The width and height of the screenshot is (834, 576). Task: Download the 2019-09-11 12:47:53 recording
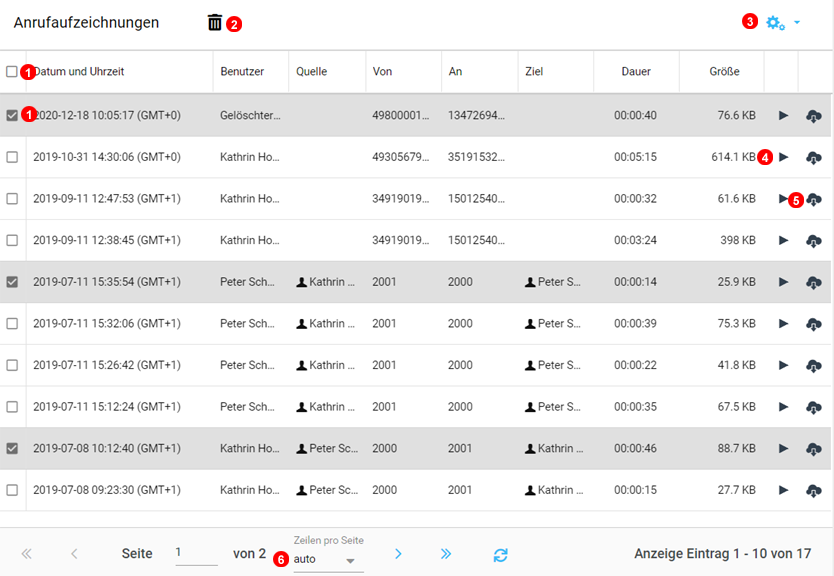(x=814, y=199)
